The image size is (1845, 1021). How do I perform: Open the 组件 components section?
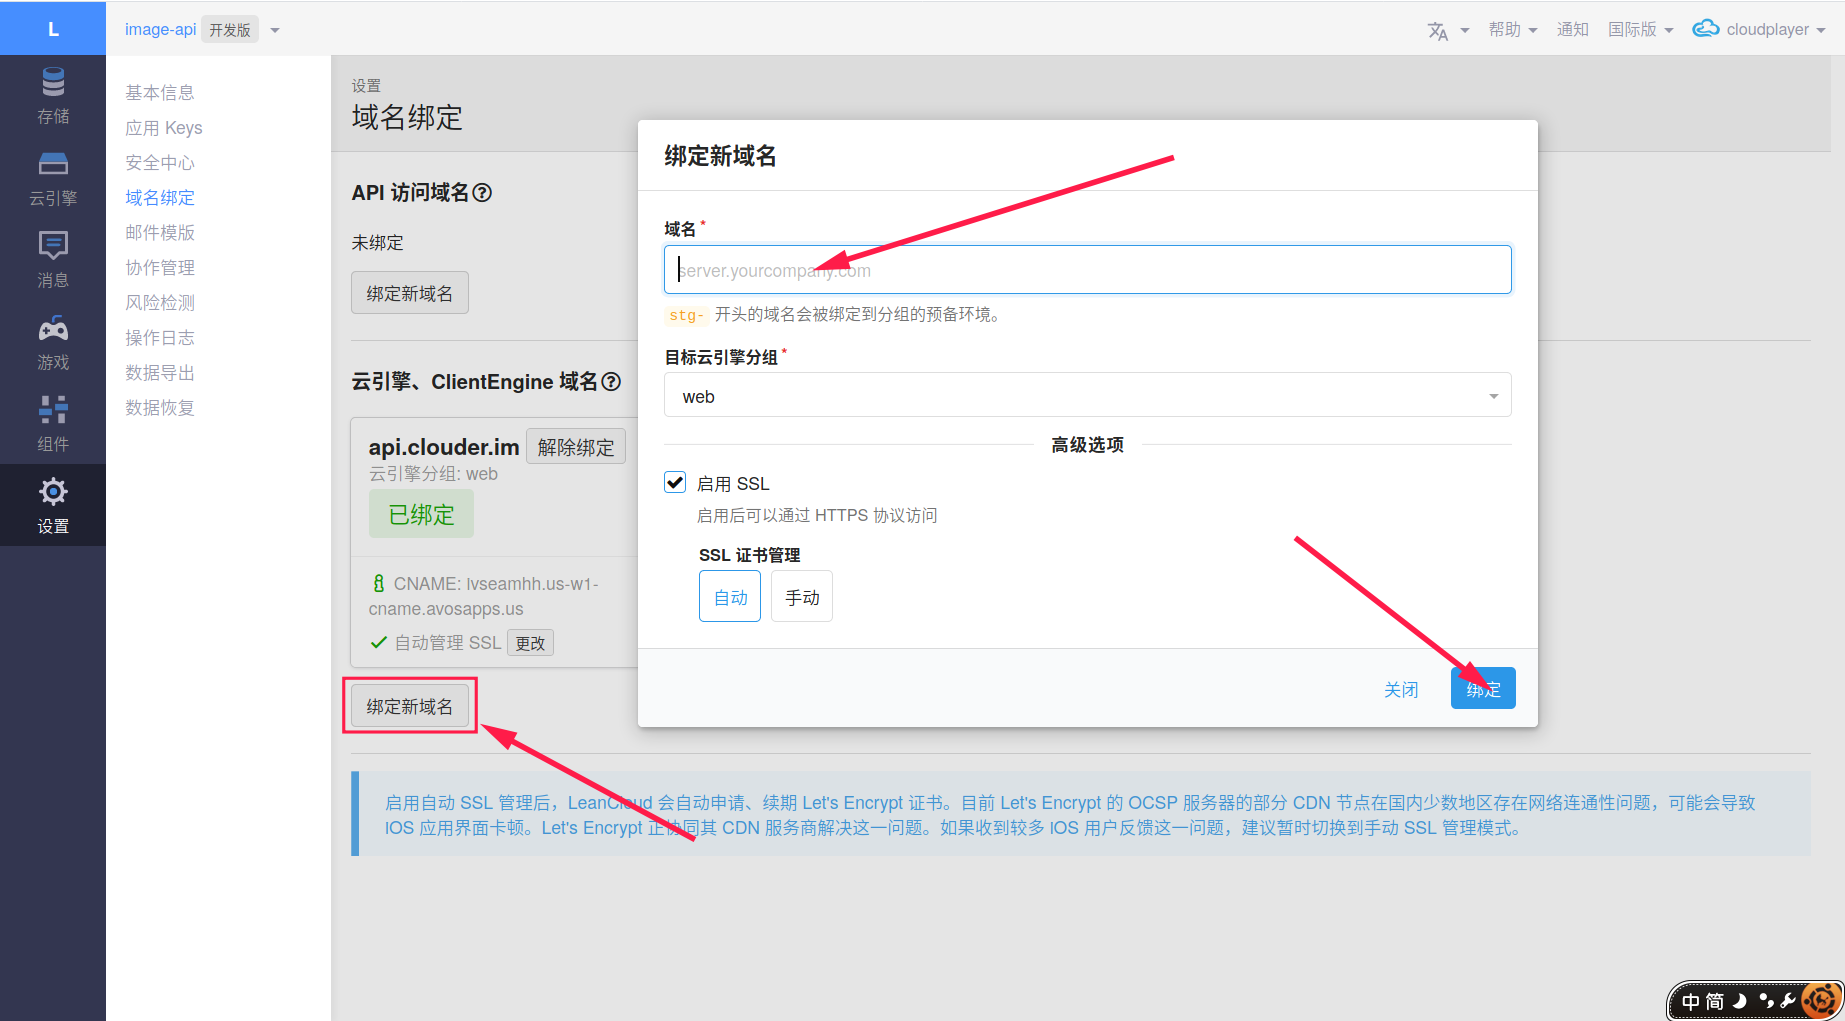point(53,424)
